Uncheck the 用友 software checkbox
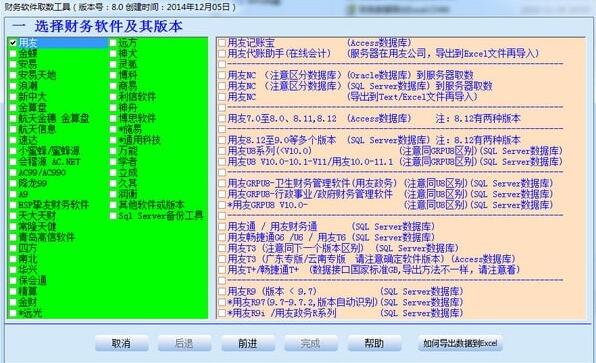This screenshot has height=363, width=596. [13, 43]
